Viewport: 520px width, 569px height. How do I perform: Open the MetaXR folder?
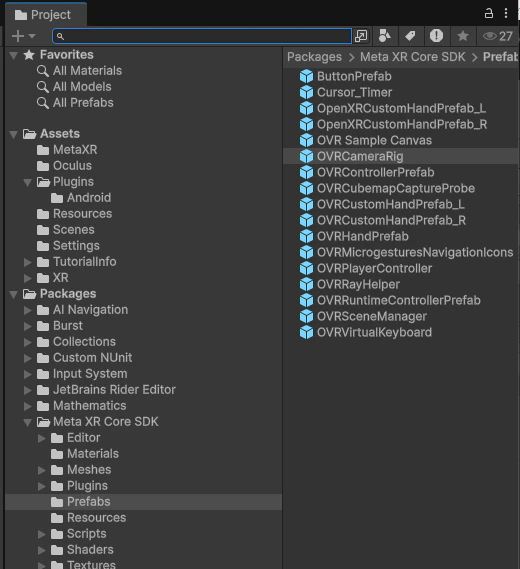tap(67, 150)
